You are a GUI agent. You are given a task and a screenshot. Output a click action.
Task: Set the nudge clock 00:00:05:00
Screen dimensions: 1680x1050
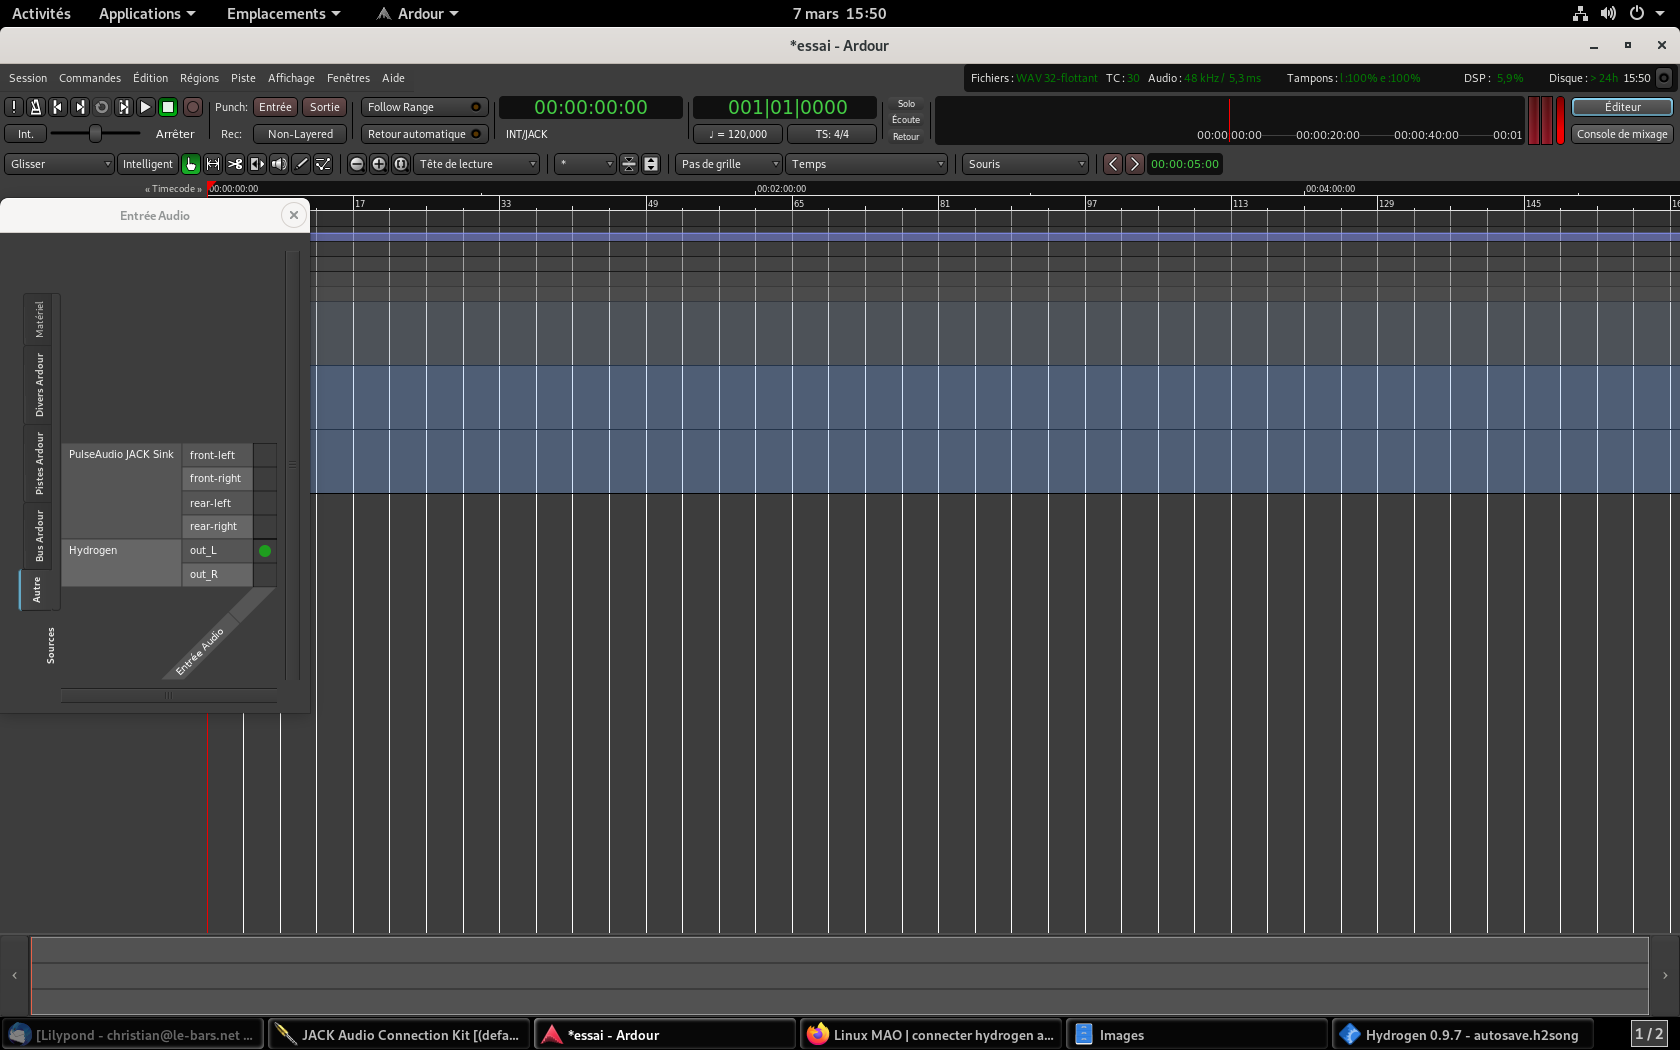(x=1185, y=164)
